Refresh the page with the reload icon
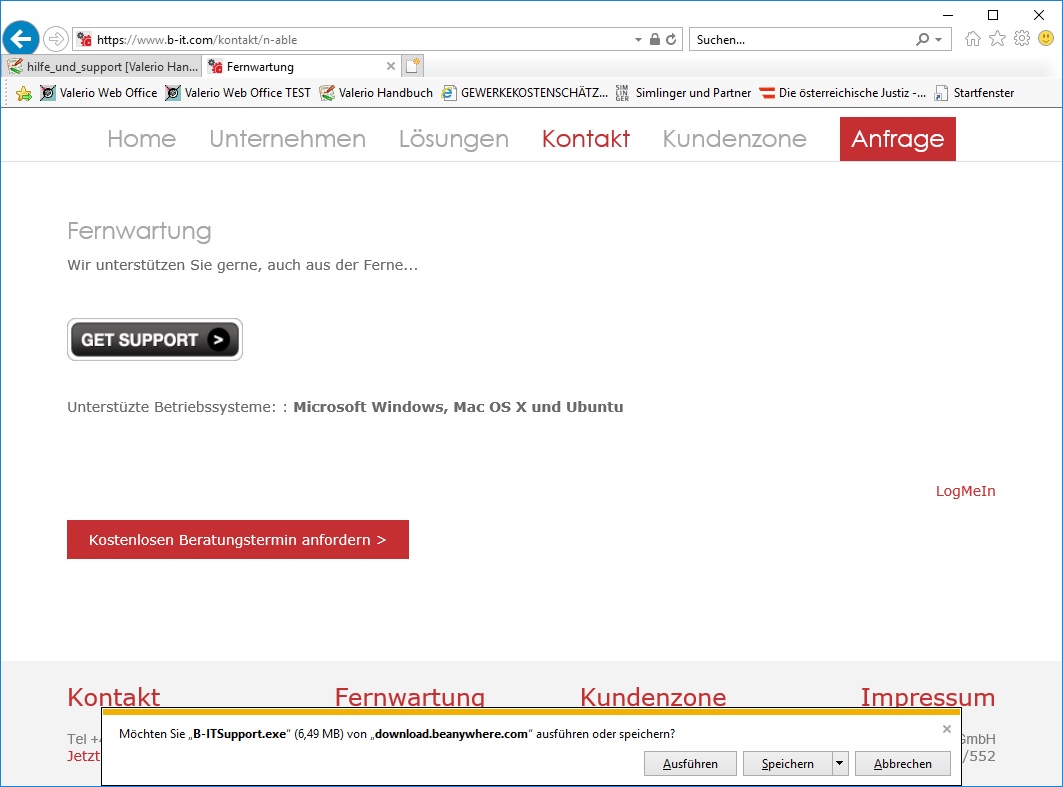 (x=672, y=40)
